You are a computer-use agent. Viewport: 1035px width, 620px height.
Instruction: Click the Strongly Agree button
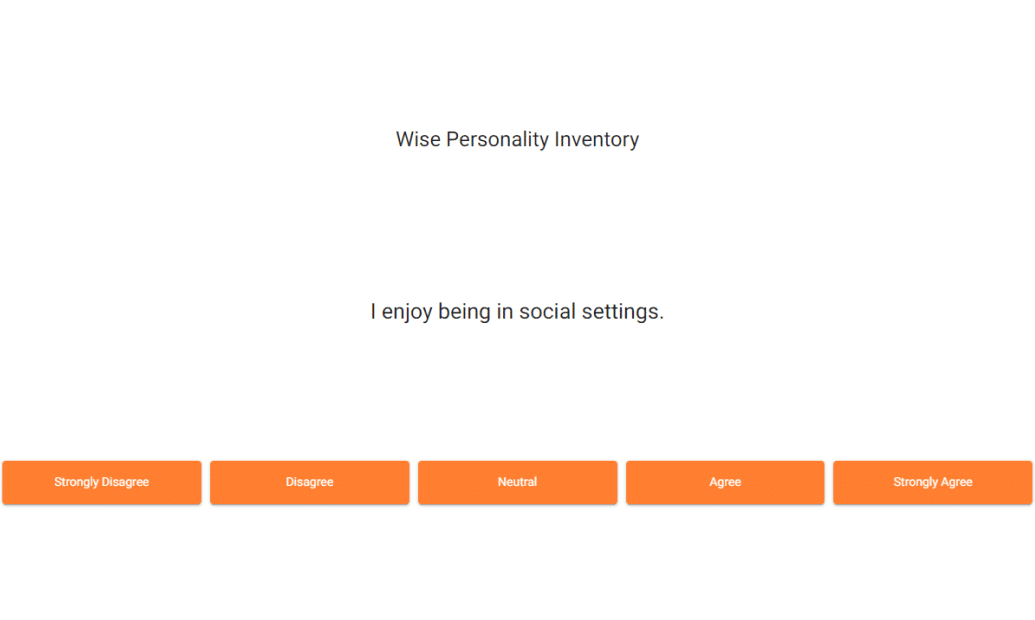tap(932, 482)
